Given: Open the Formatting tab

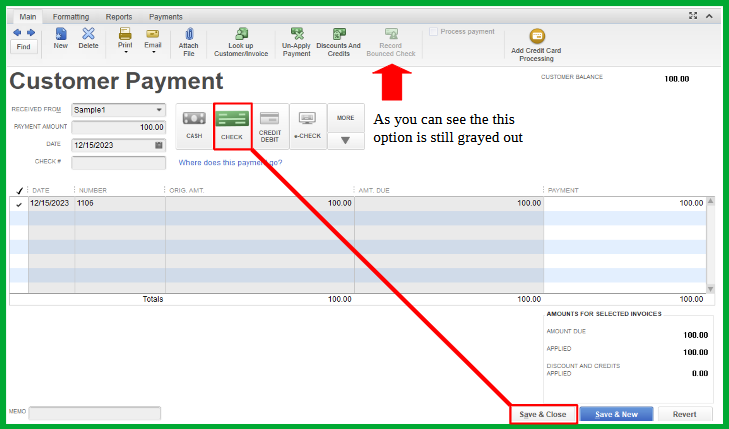Looking at the screenshot, I should [71, 17].
